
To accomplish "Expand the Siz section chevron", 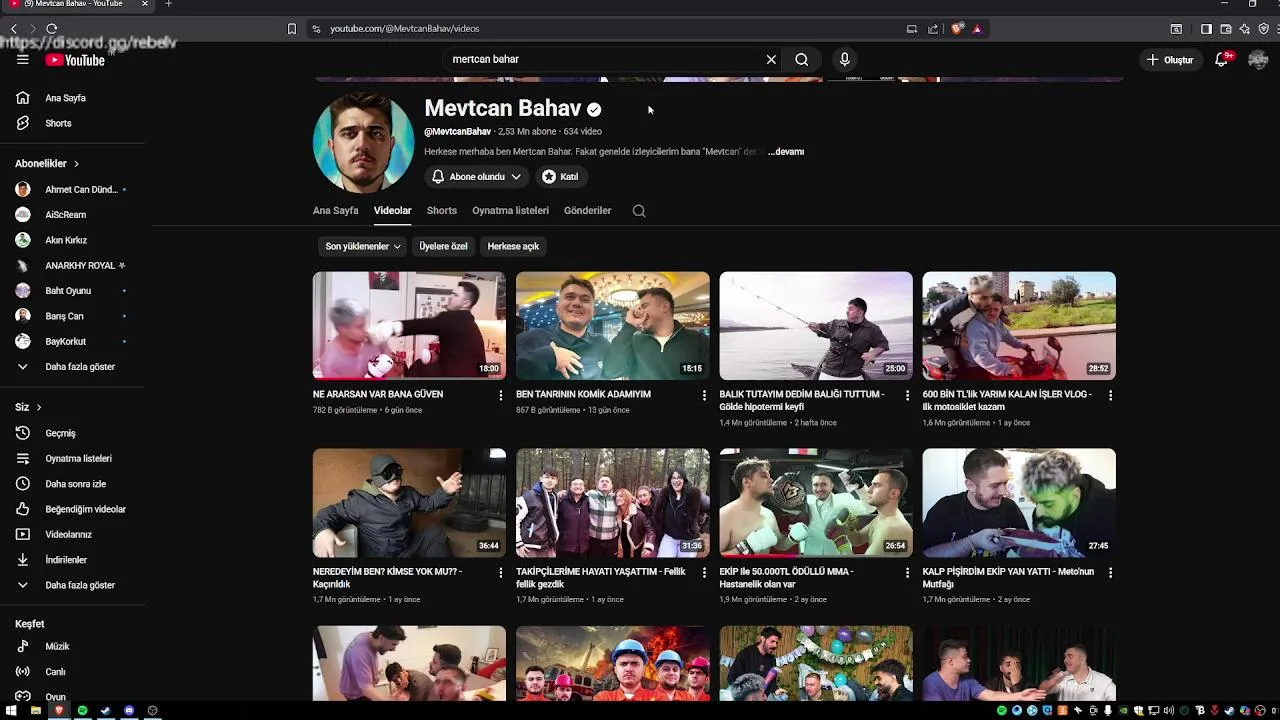I will (x=39, y=407).
